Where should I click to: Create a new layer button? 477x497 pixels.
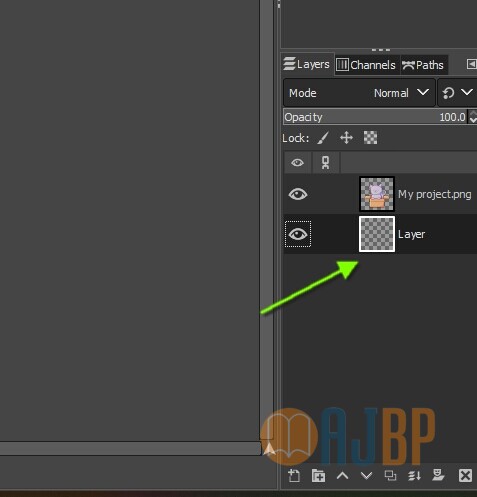point(294,476)
